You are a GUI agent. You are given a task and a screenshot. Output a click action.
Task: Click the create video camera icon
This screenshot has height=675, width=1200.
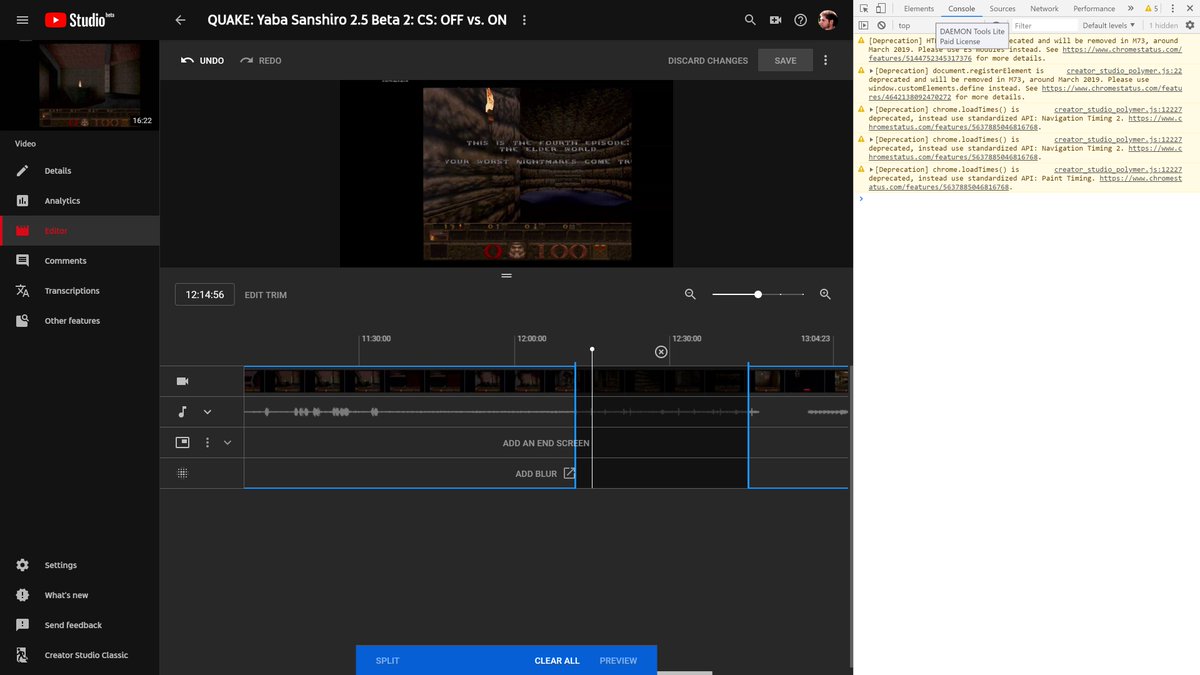coord(775,20)
